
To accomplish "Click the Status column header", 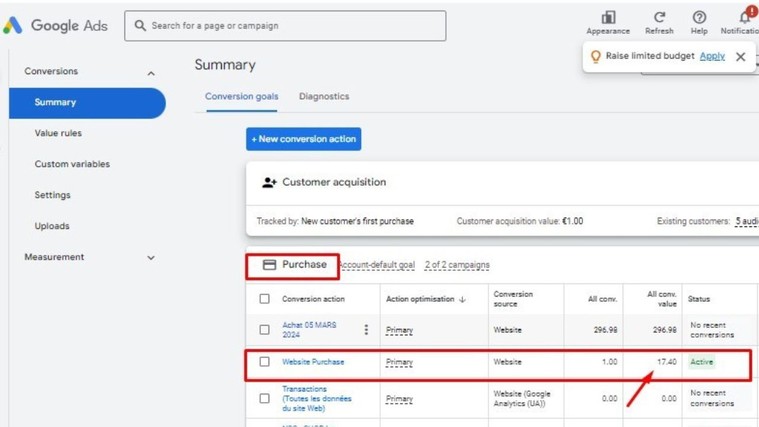I will click(x=699, y=299).
